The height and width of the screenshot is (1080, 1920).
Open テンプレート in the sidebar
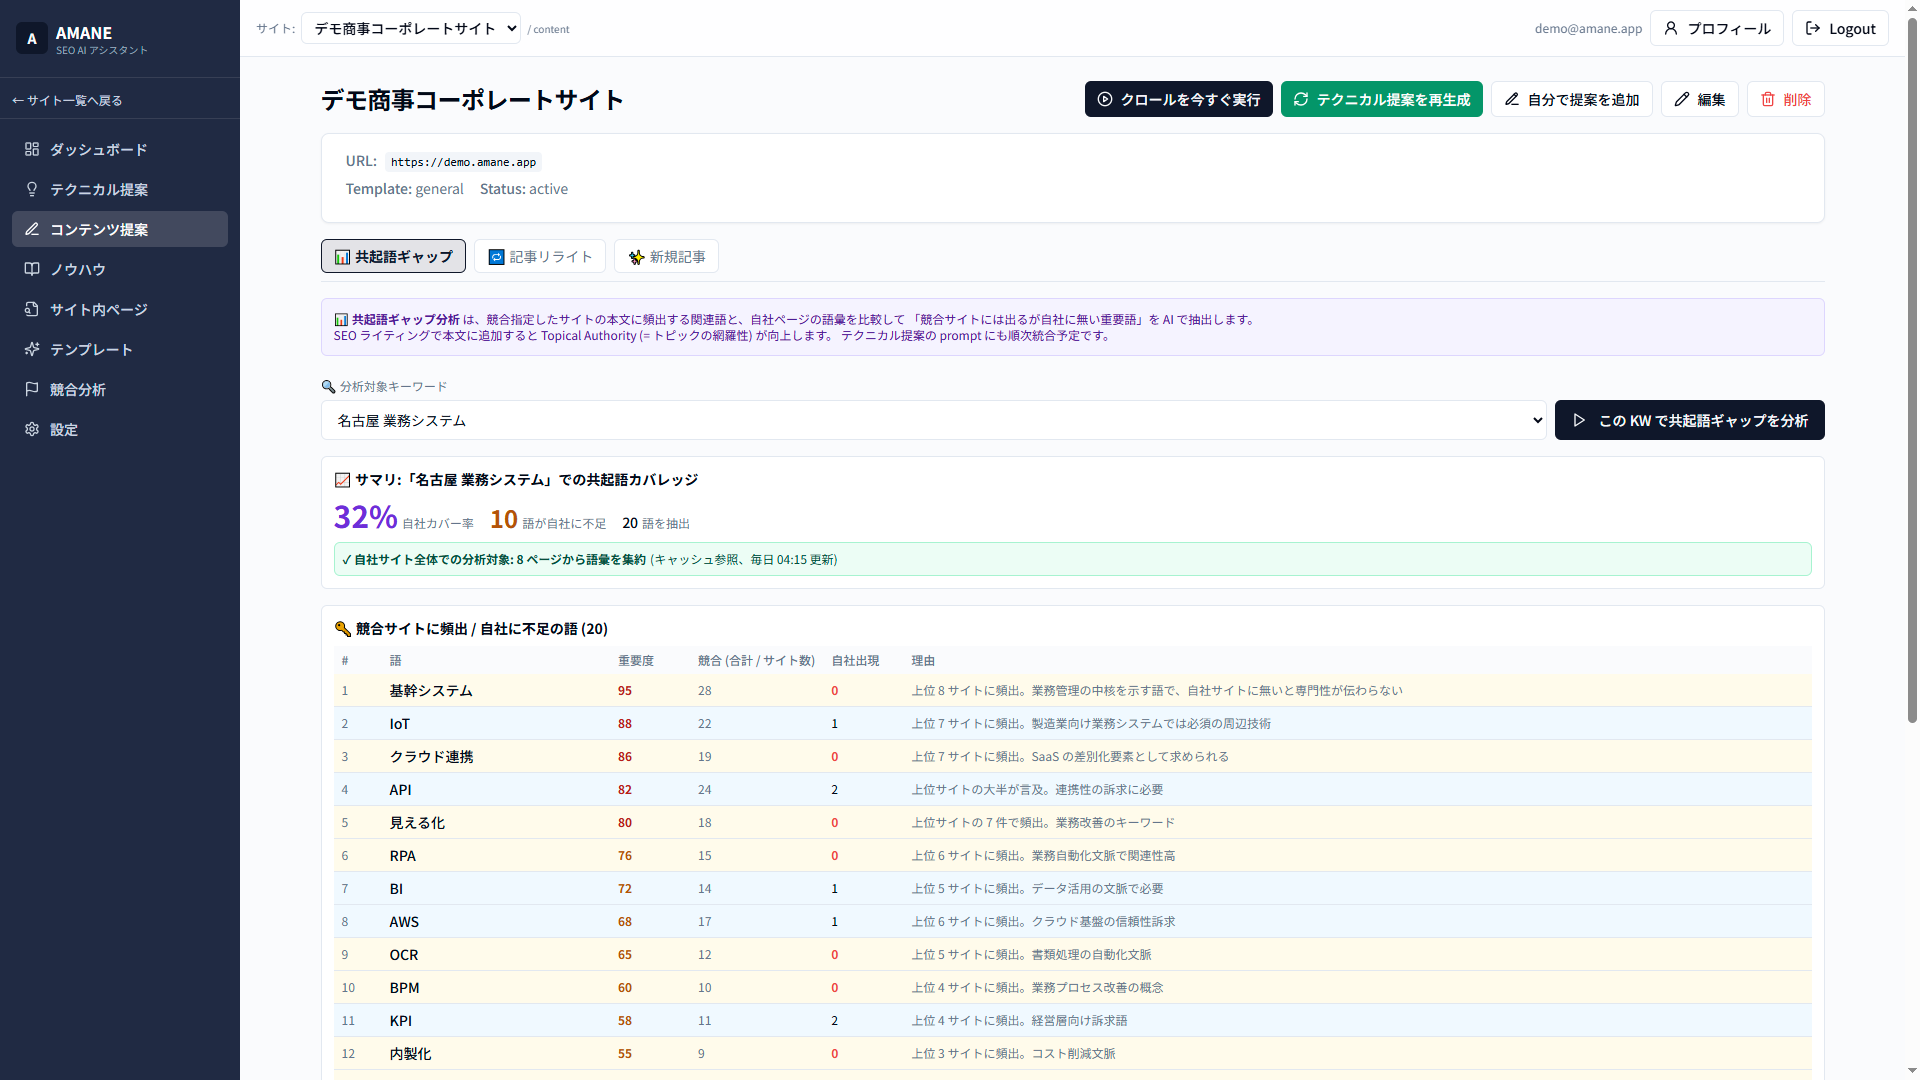coord(120,349)
